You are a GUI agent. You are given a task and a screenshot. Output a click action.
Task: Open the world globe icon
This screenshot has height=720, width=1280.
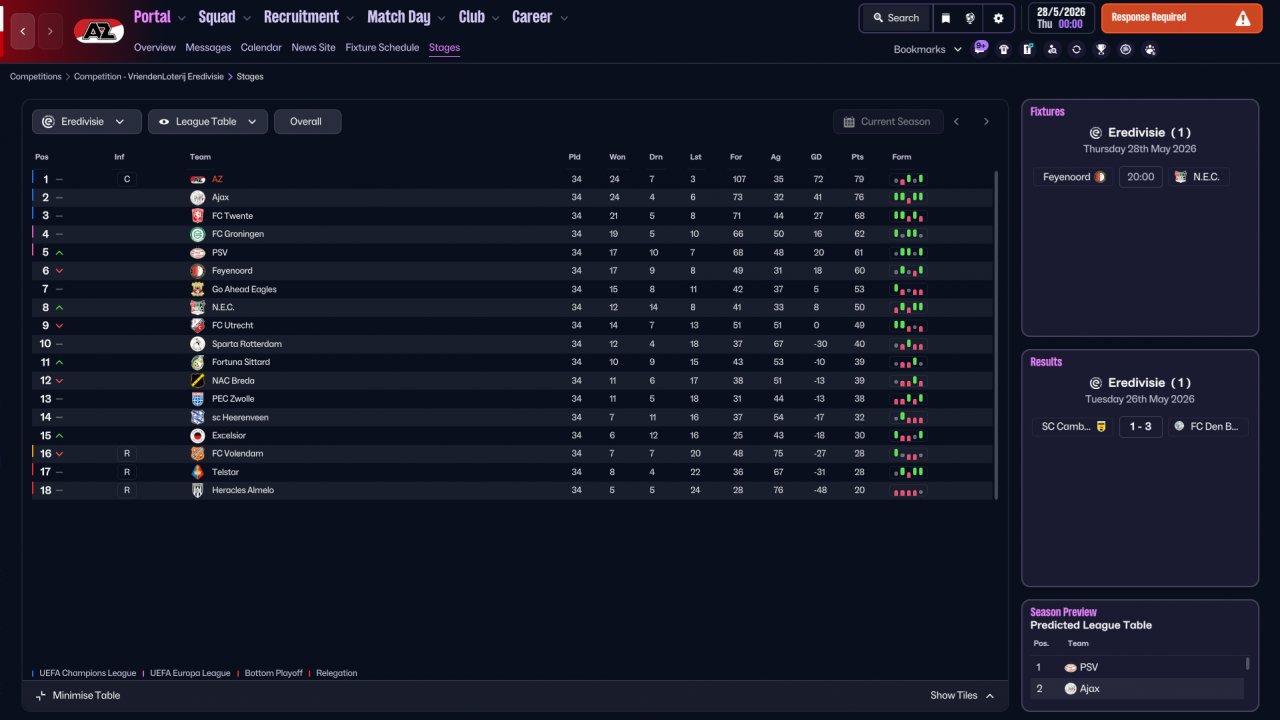click(970, 18)
